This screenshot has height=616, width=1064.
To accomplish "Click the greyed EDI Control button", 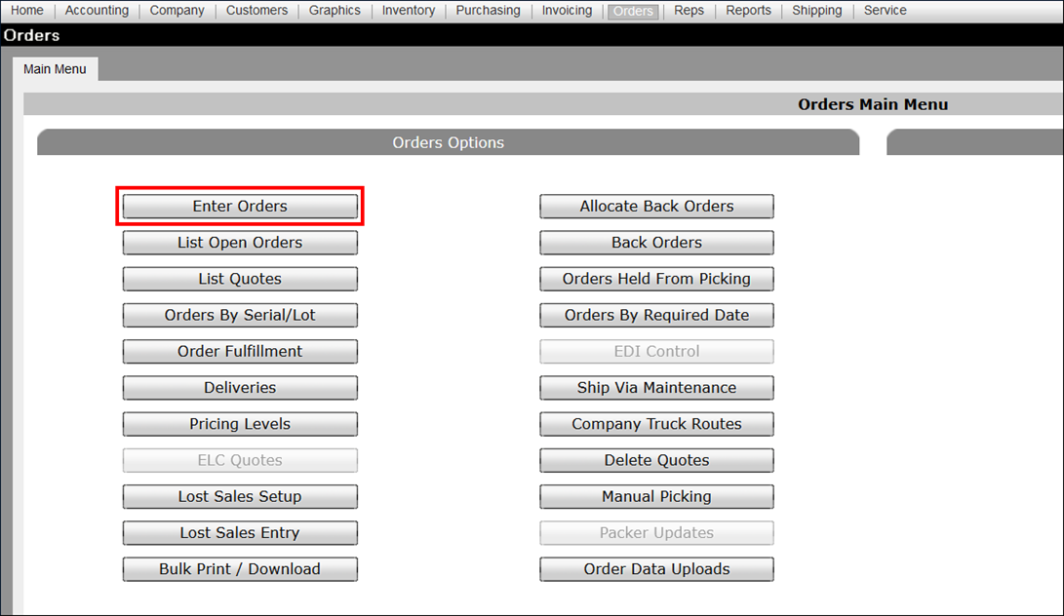I will click(657, 351).
